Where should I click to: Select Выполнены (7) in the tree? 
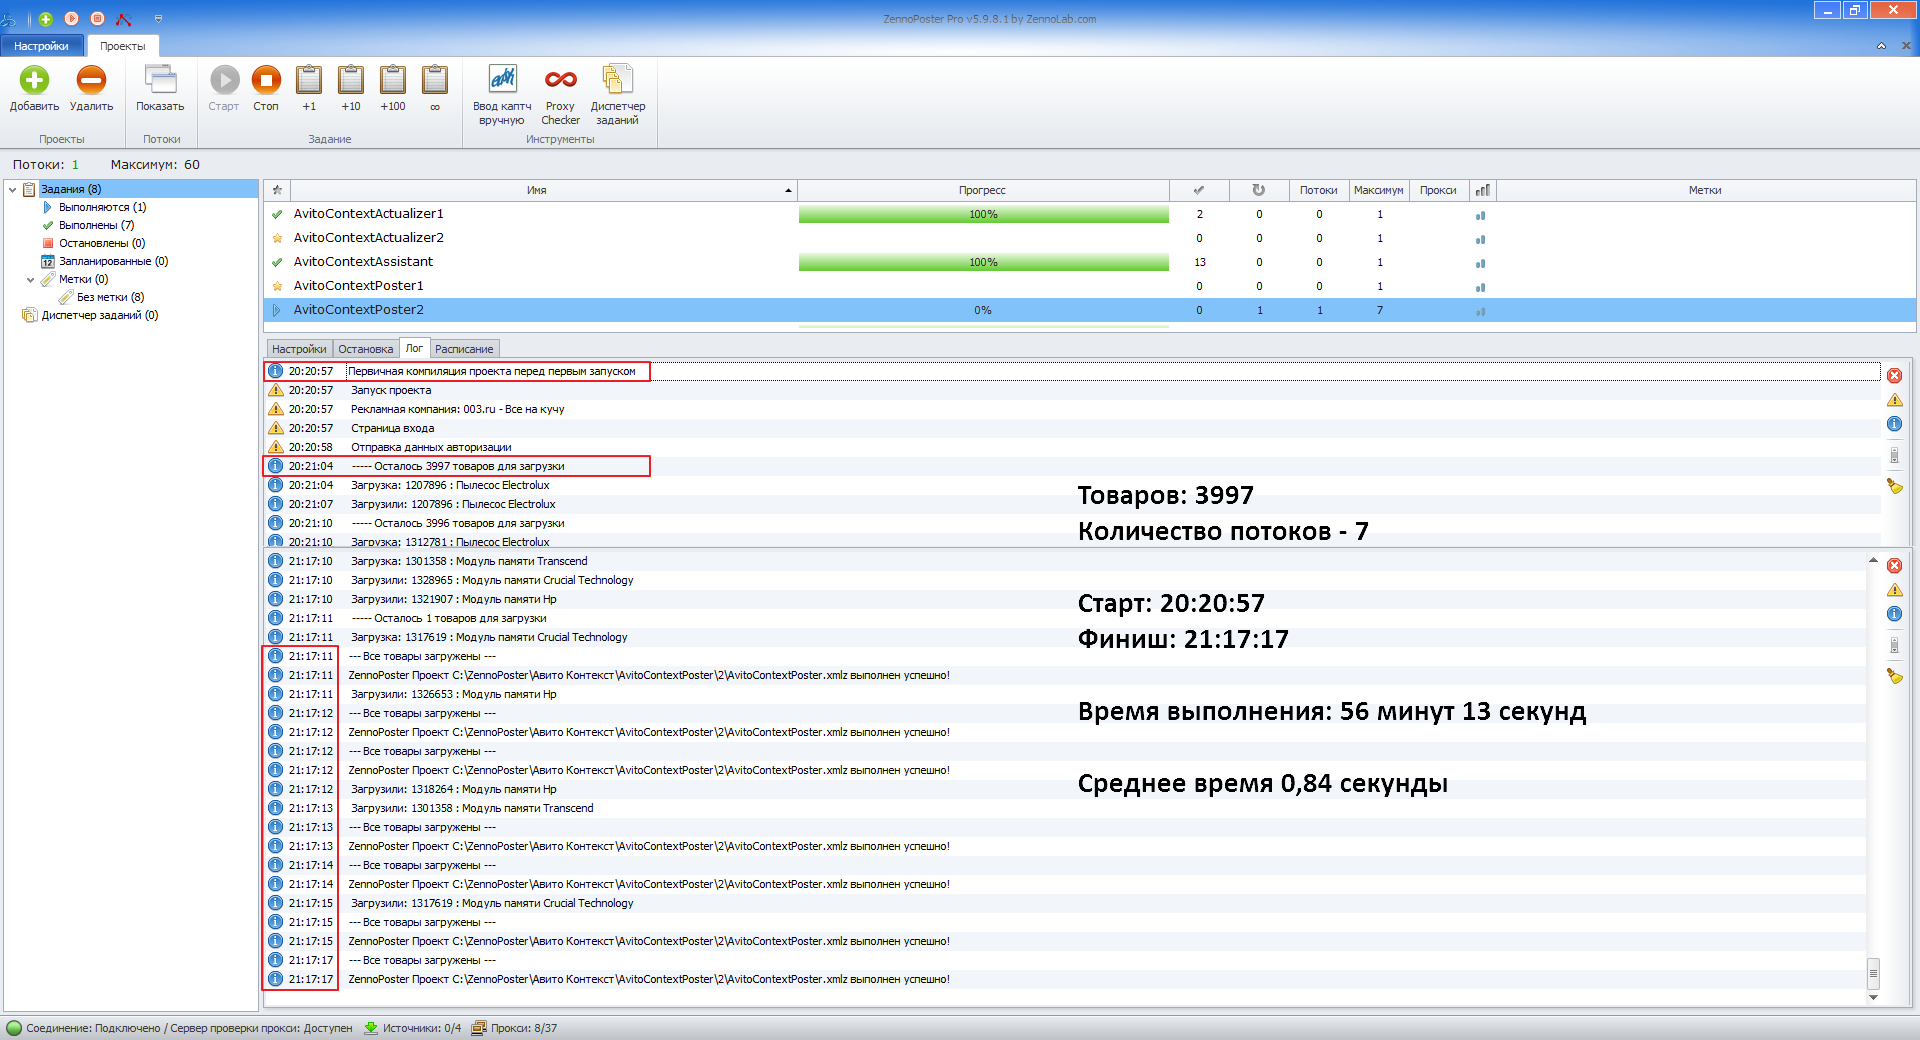pyautogui.click(x=96, y=225)
